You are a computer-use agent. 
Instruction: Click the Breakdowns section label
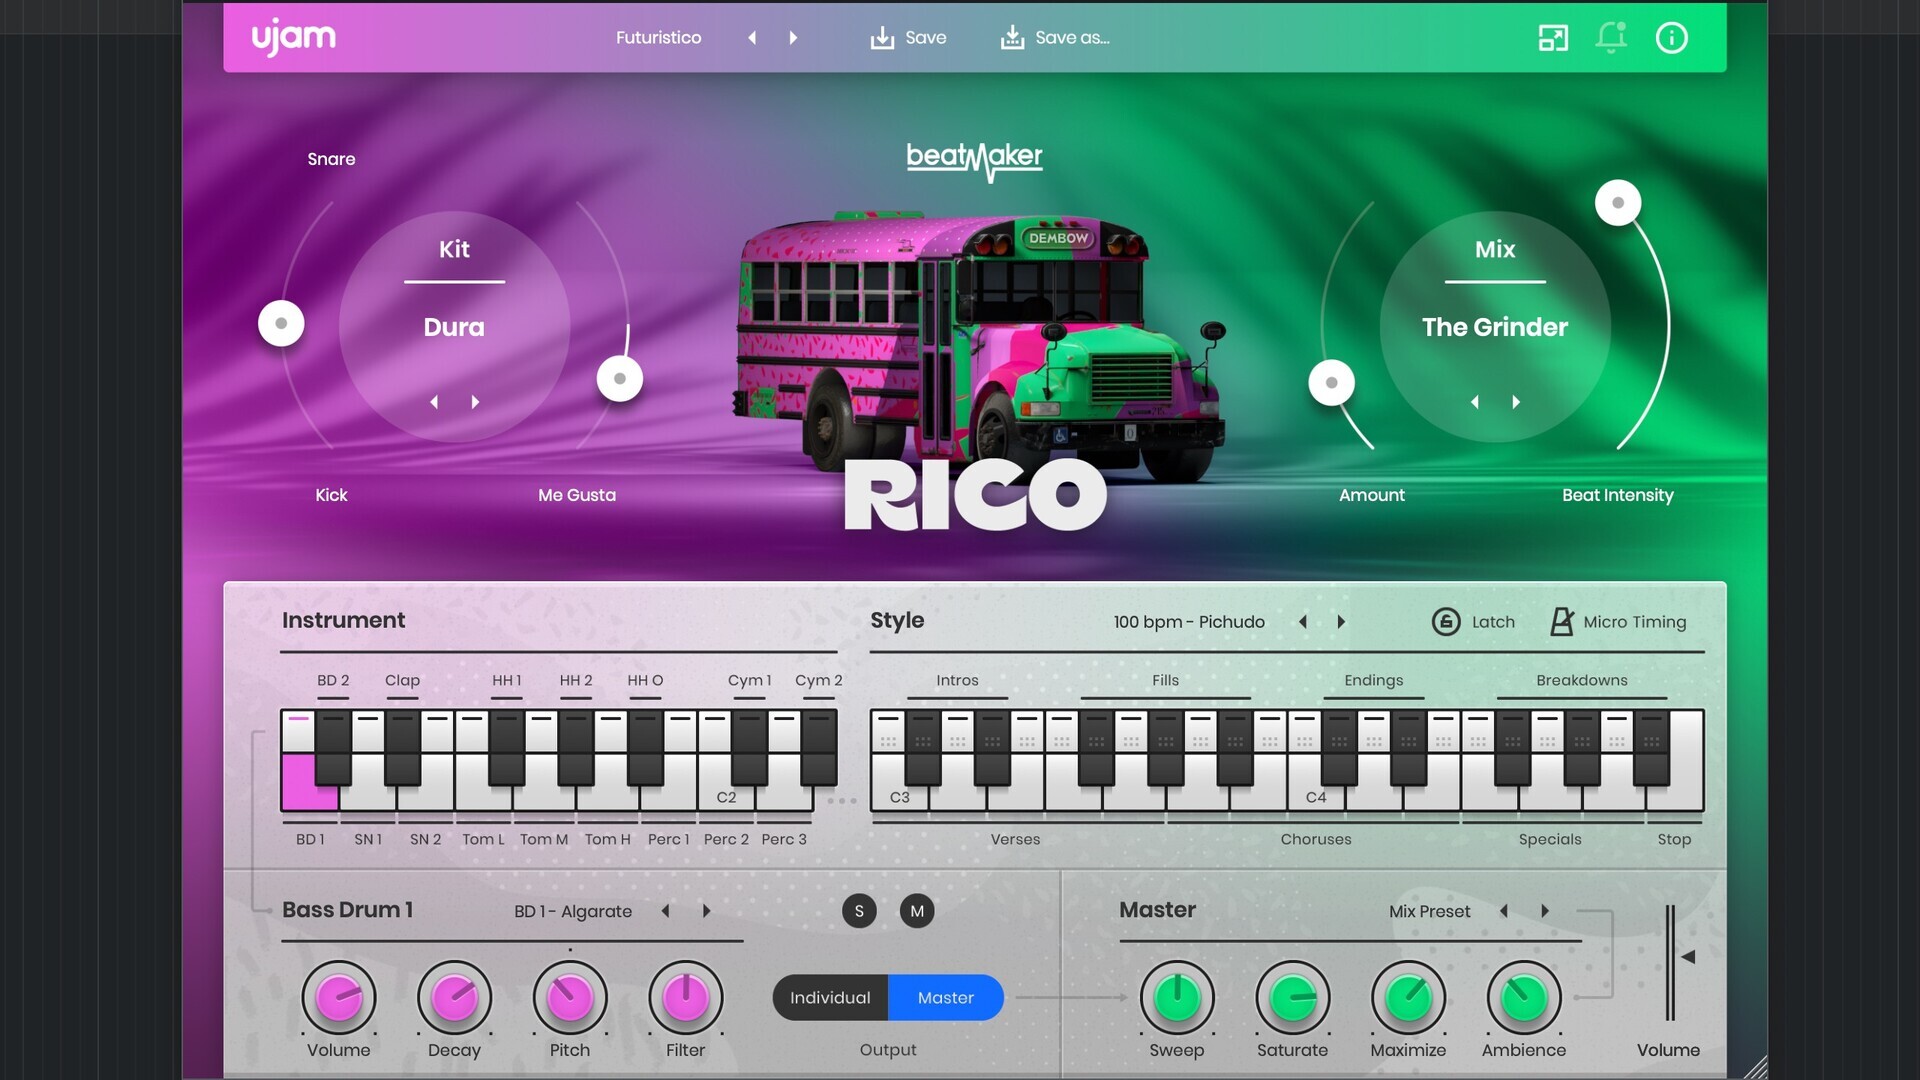point(1581,680)
